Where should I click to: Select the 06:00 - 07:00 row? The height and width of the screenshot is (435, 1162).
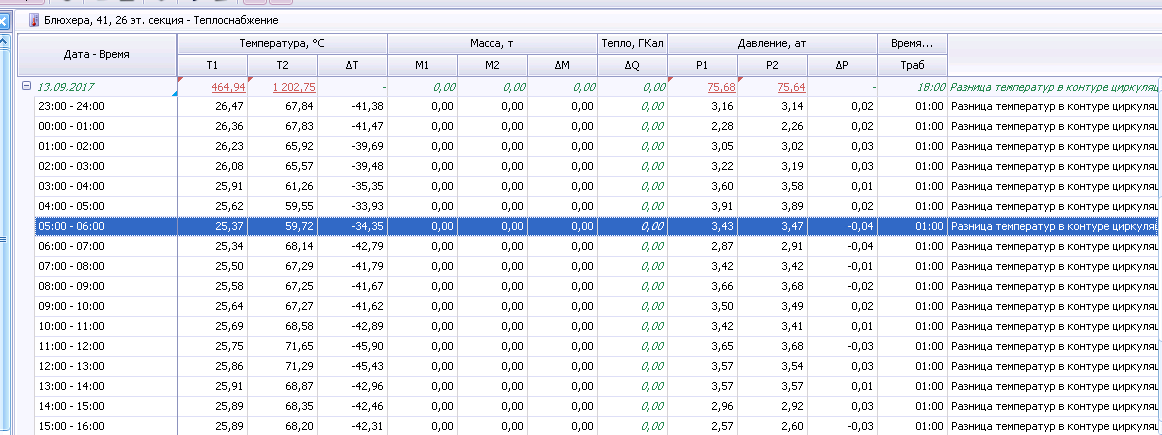pos(597,247)
